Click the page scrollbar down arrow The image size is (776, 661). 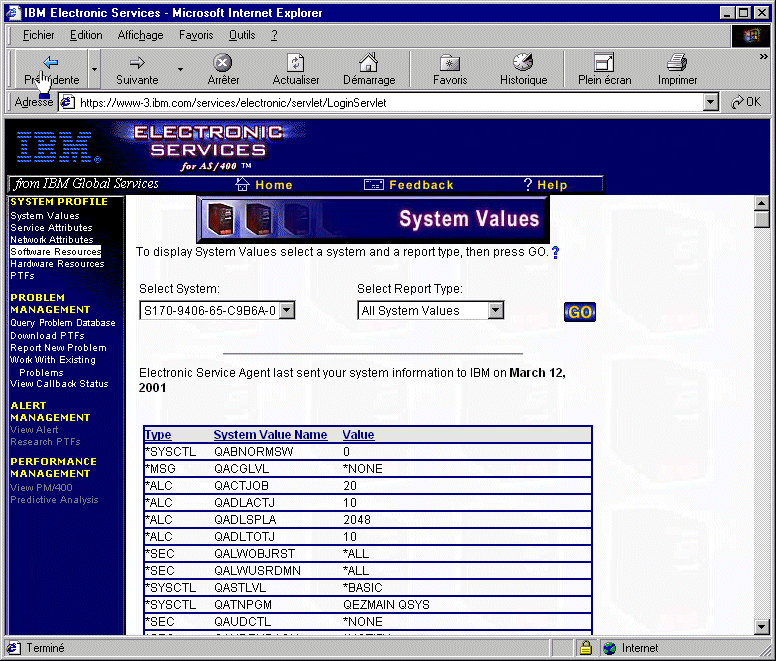click(x=761, y=627)
